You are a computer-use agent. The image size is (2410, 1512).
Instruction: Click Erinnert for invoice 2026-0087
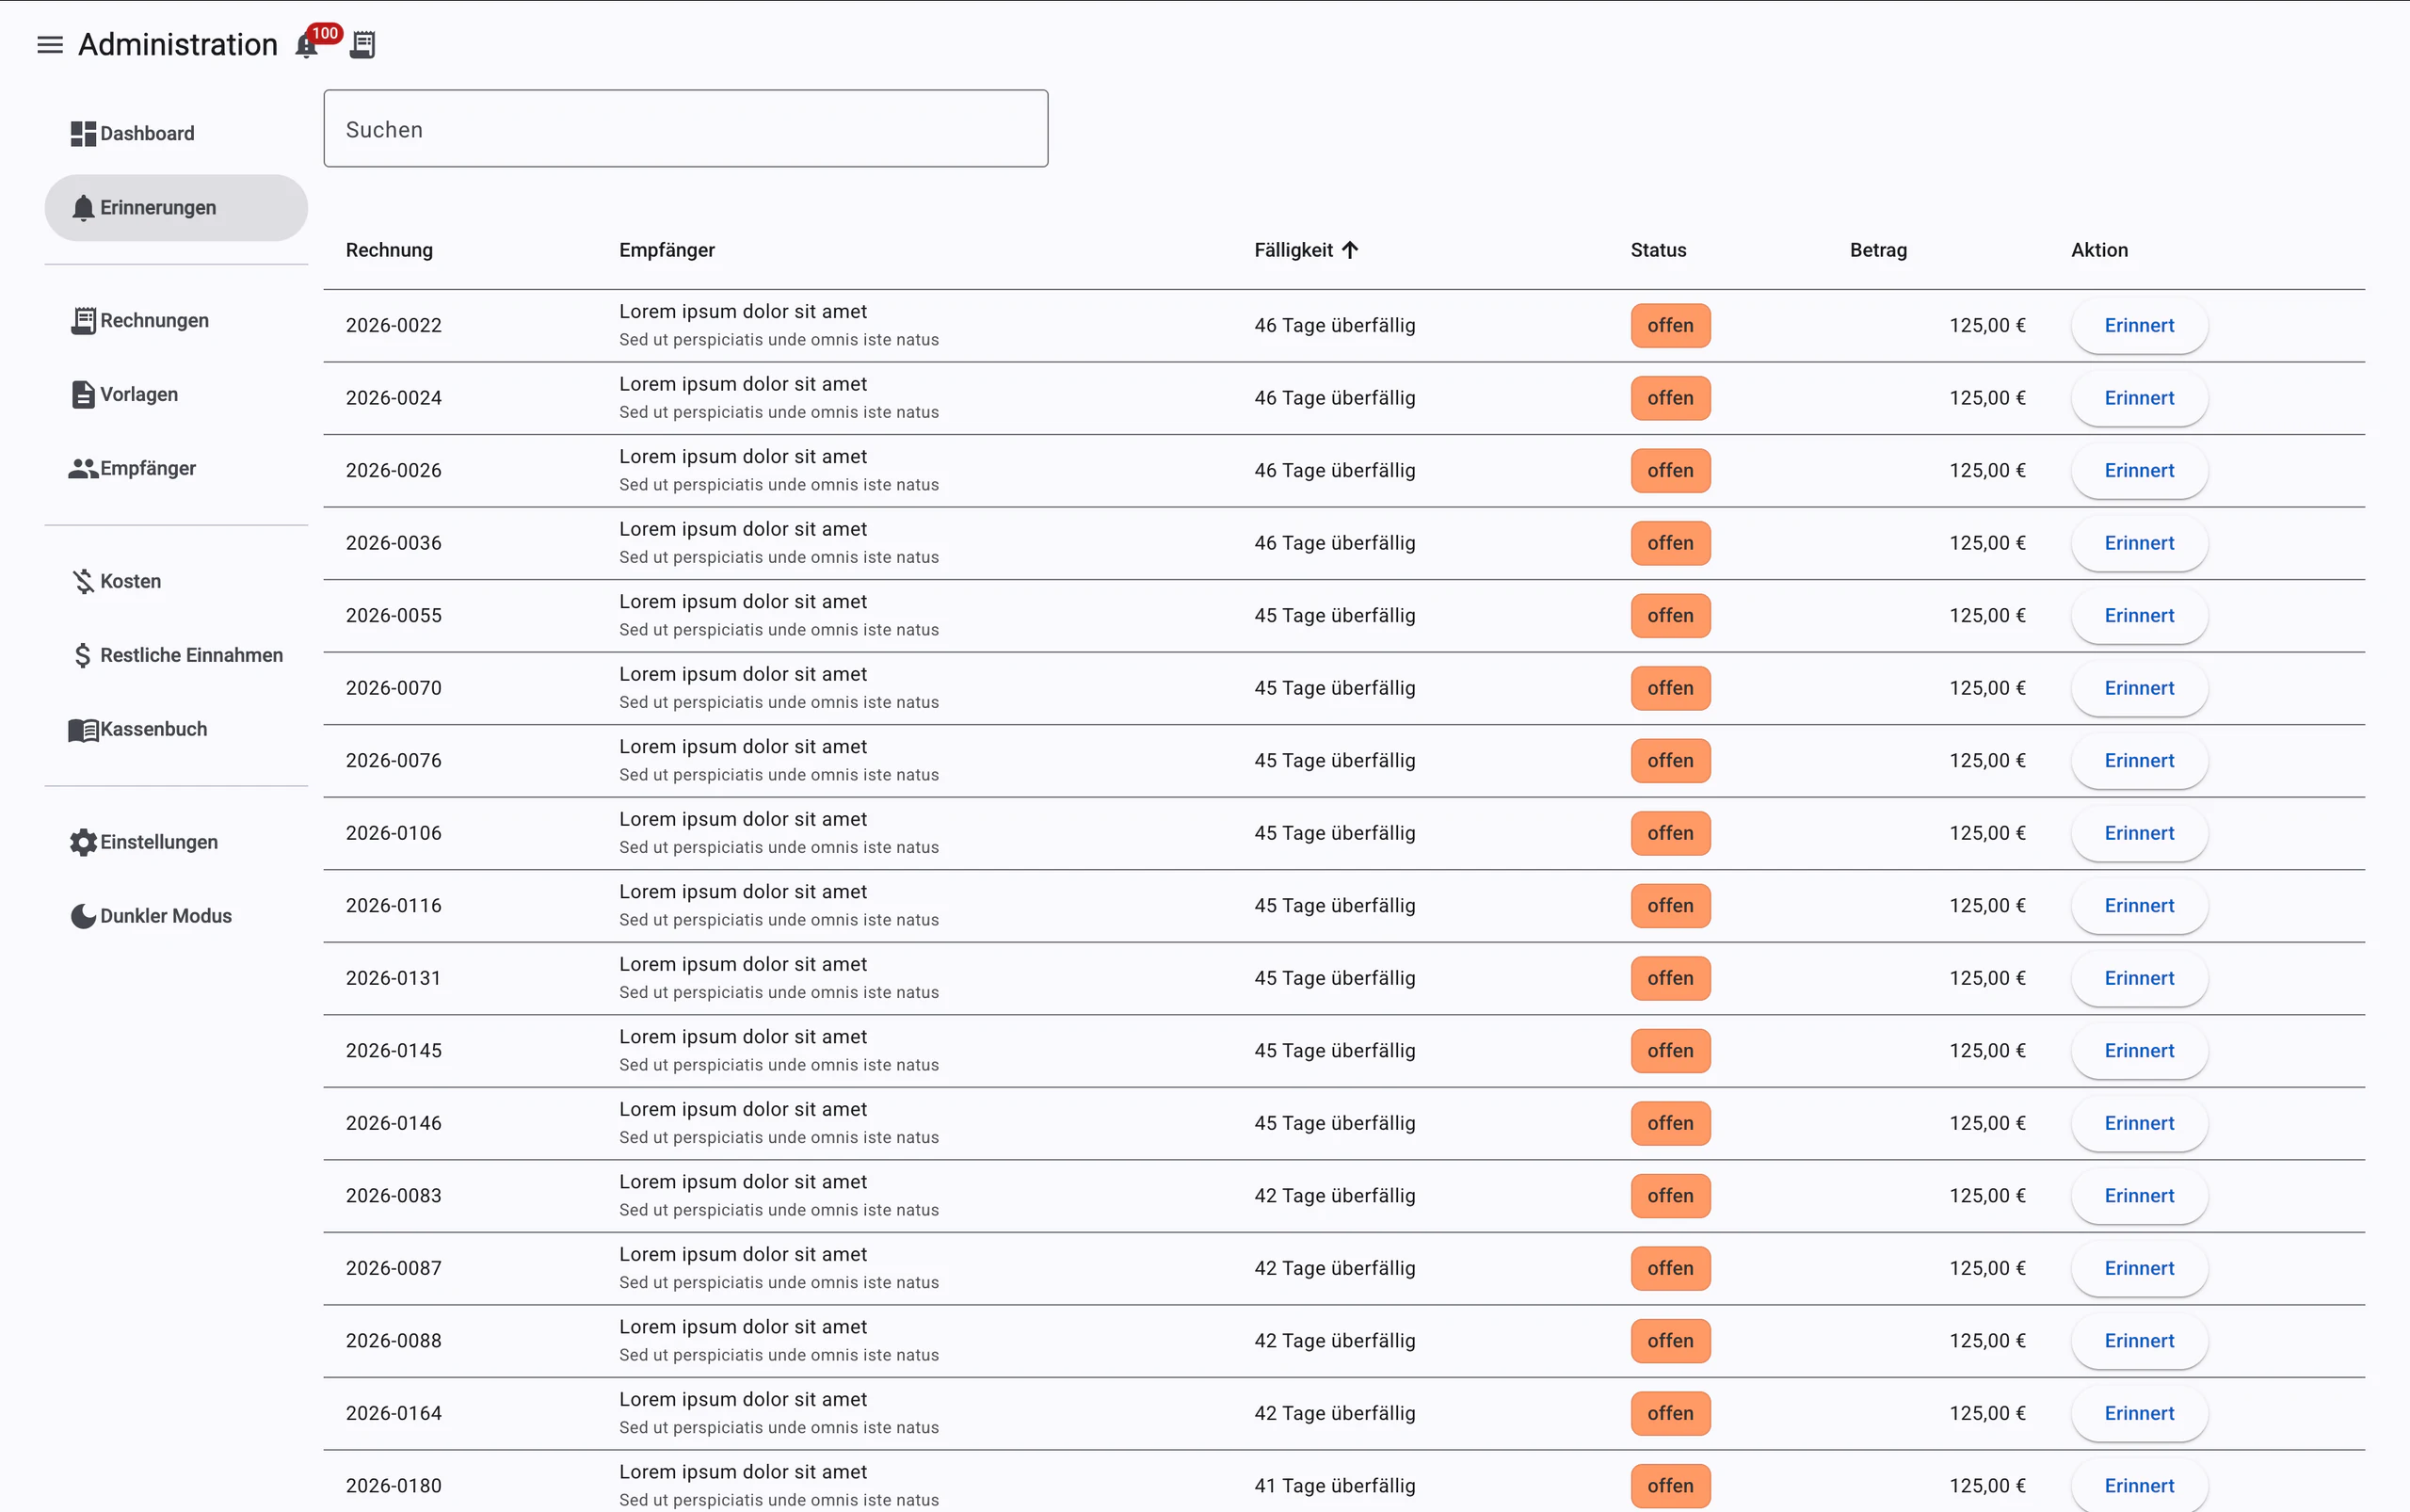click(2139, 1269)
